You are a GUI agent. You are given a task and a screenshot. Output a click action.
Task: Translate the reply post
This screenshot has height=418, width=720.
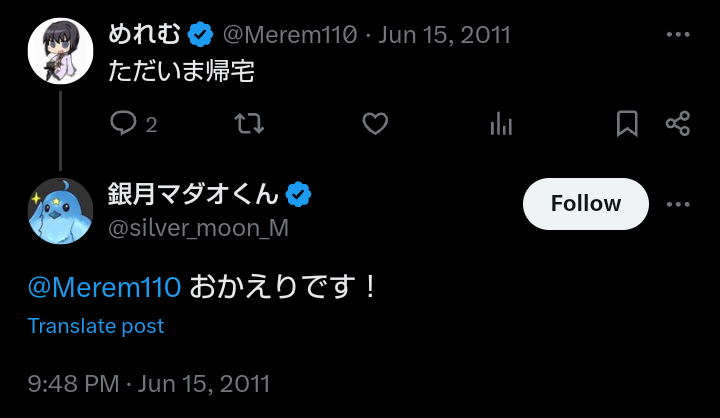point(96,326)
